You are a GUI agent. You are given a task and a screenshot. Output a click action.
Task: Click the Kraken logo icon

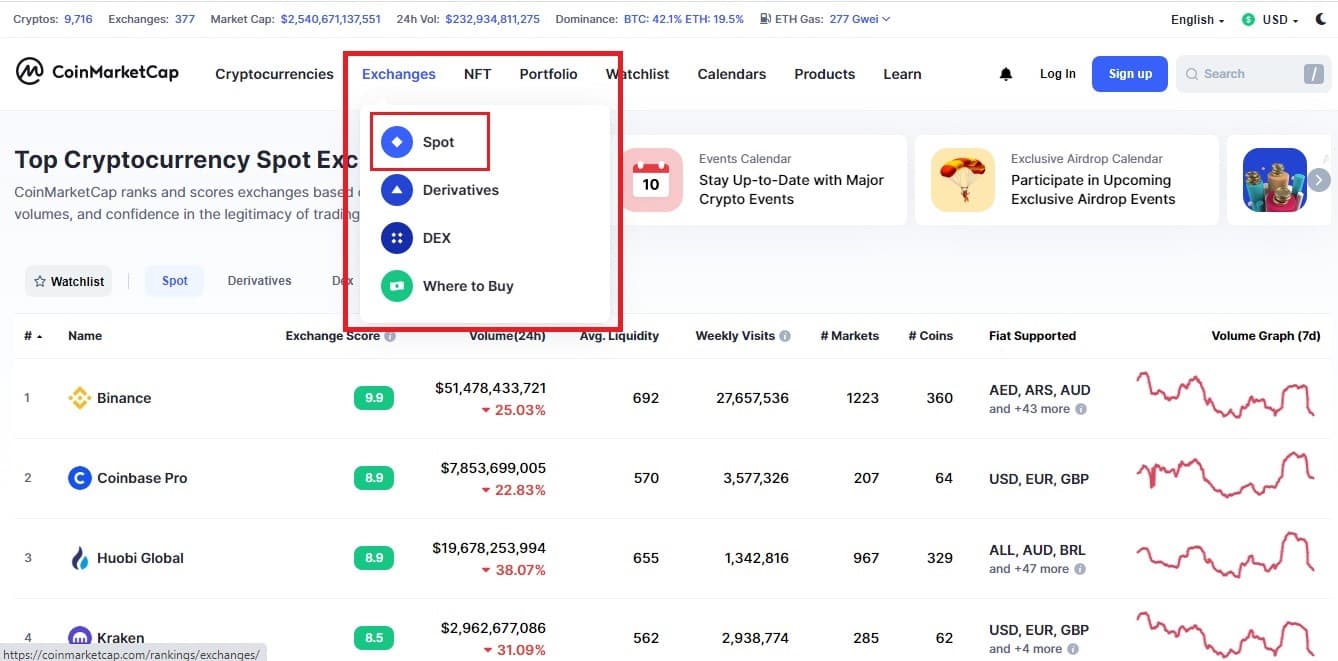79,637
